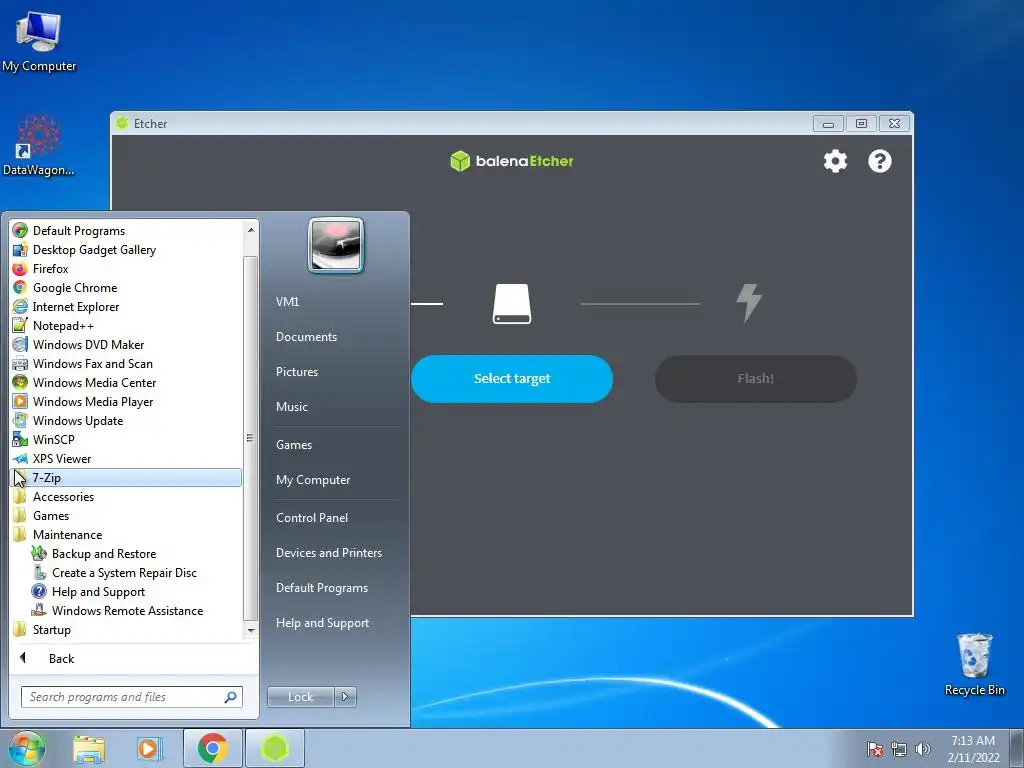Screen dimensions: 1024x768
Task: Collapse the Maintenance folder
Action: click(127, 534)
